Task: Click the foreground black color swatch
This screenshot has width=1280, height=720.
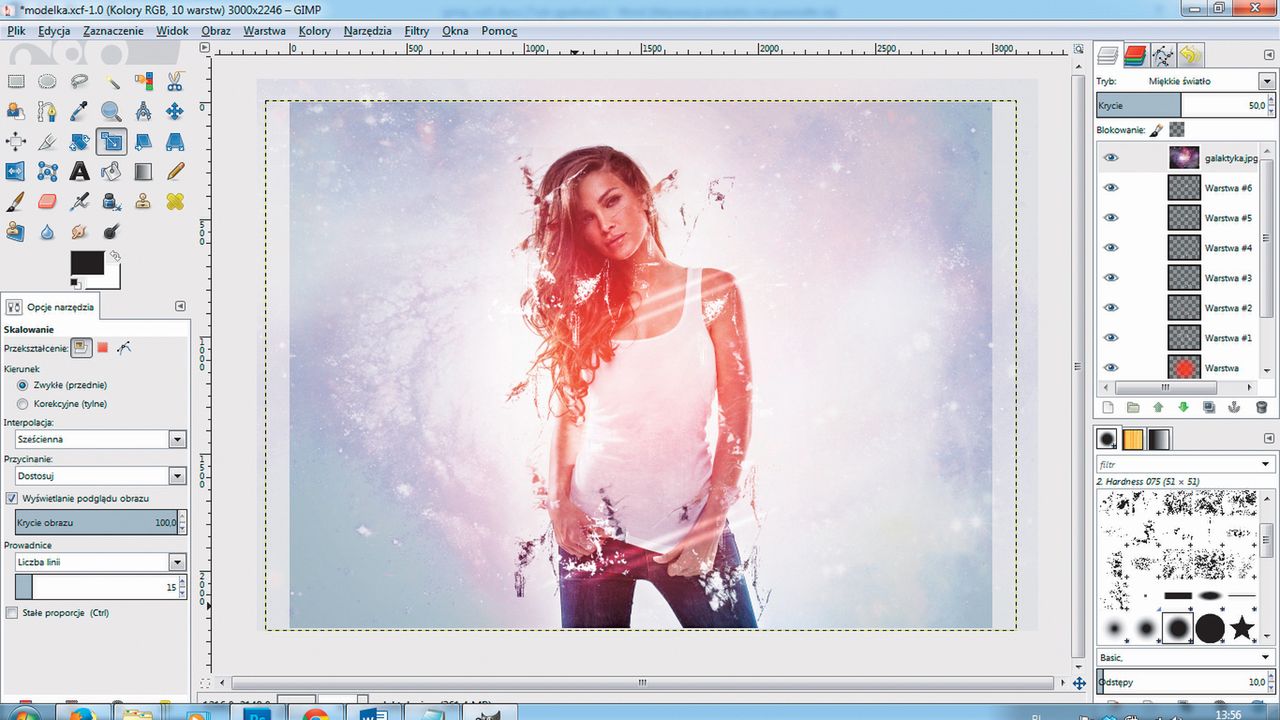Action: coord(87,263)
